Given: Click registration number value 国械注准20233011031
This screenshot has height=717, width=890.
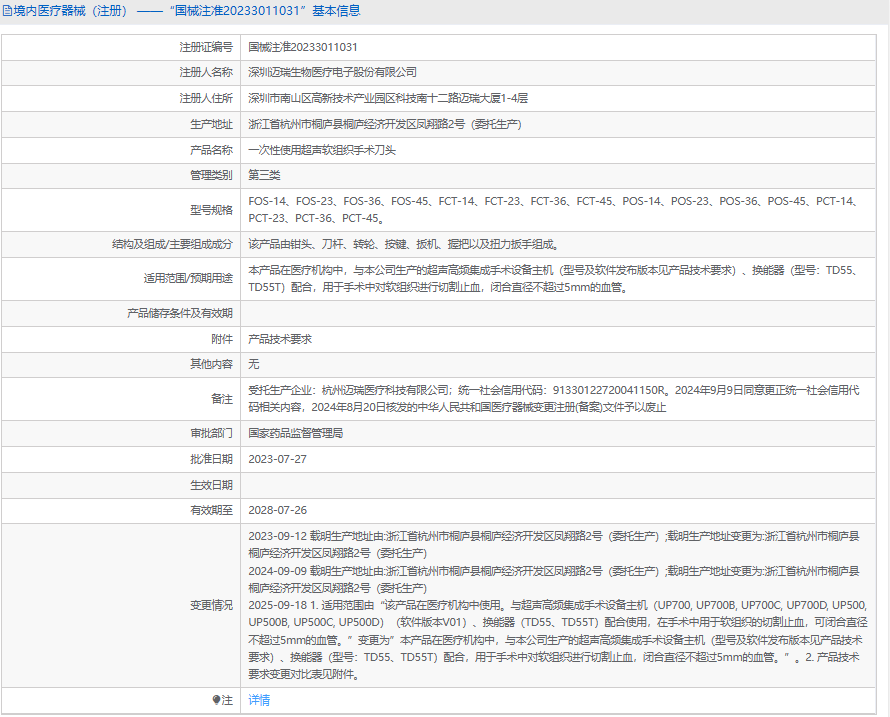Looking at the screenshot, I should coord(303,47).
